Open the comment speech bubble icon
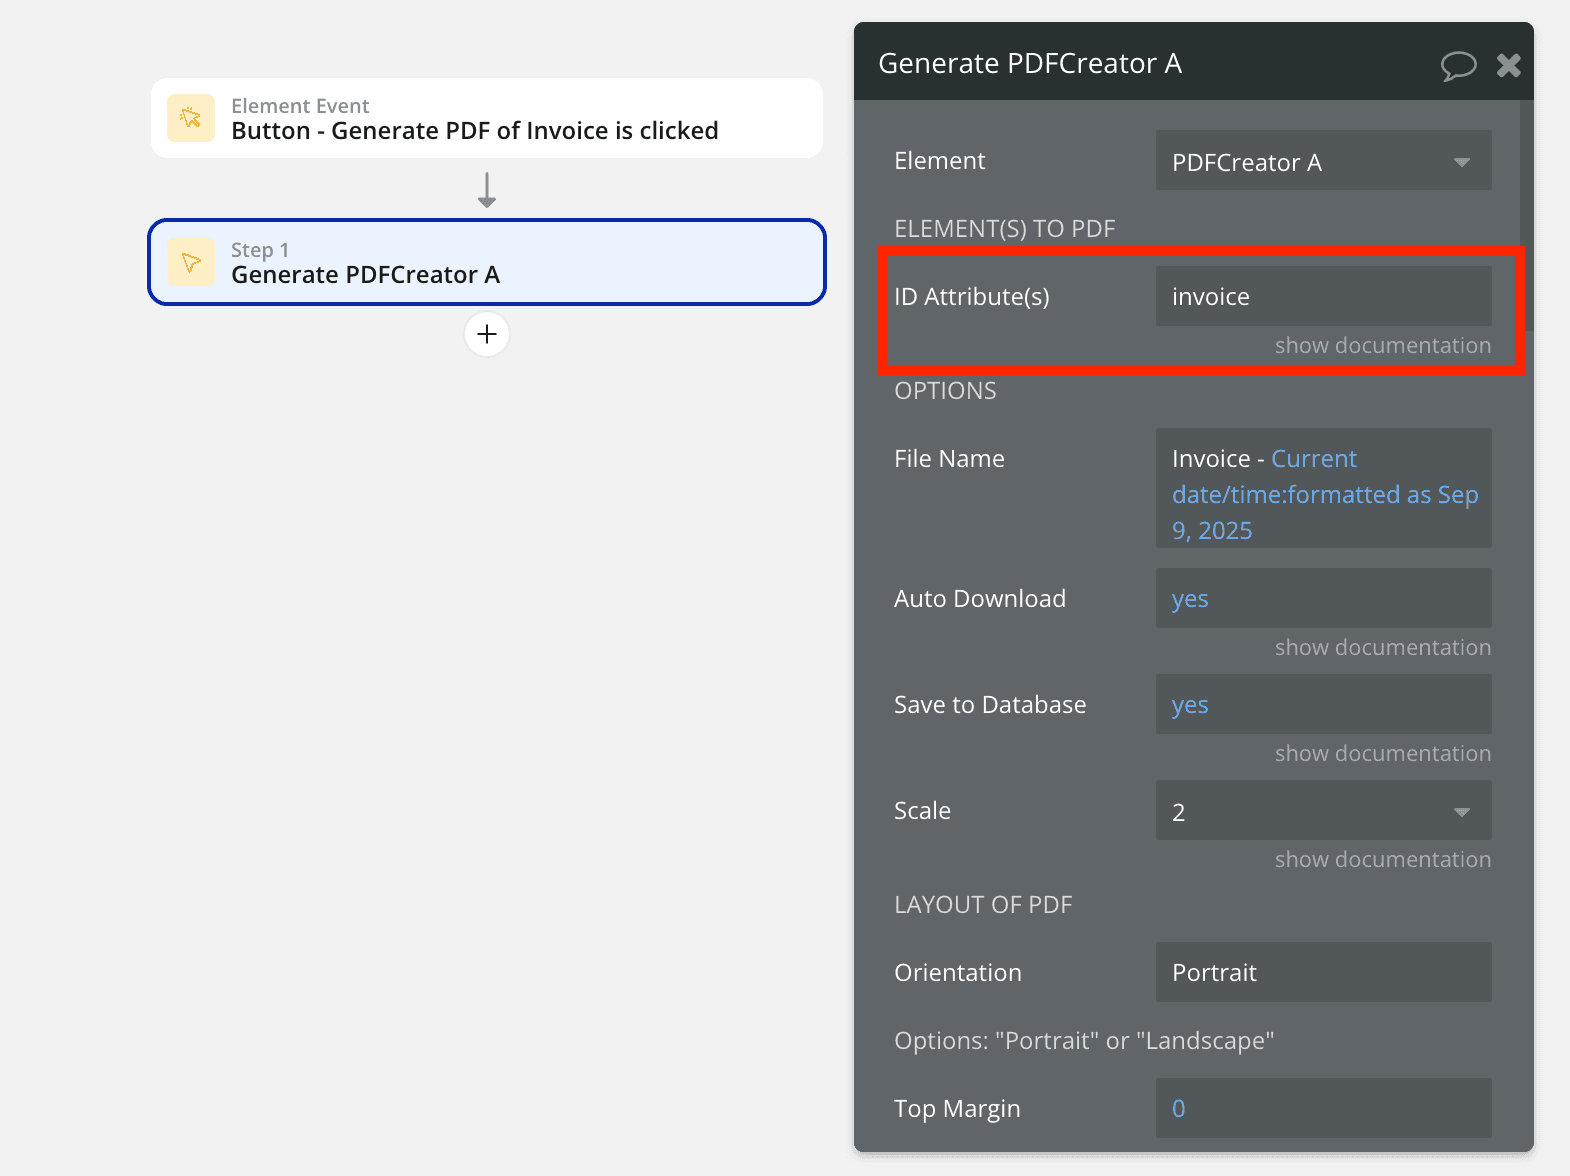Screen dimensions: 1570x1176 [1458, 66]
